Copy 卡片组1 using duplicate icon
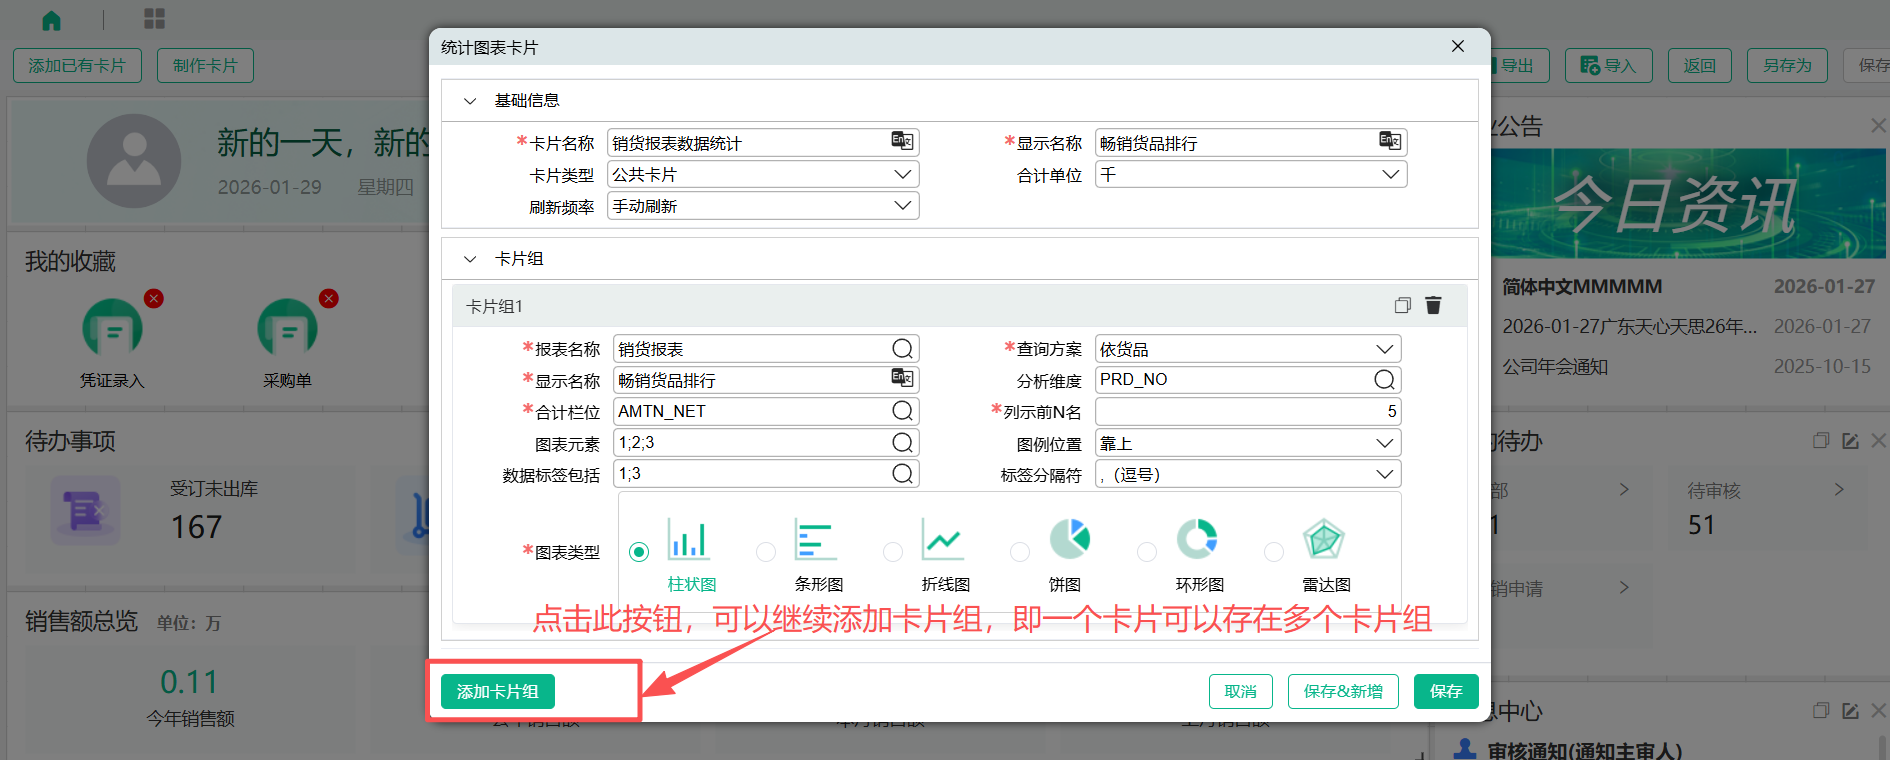 1402,306
